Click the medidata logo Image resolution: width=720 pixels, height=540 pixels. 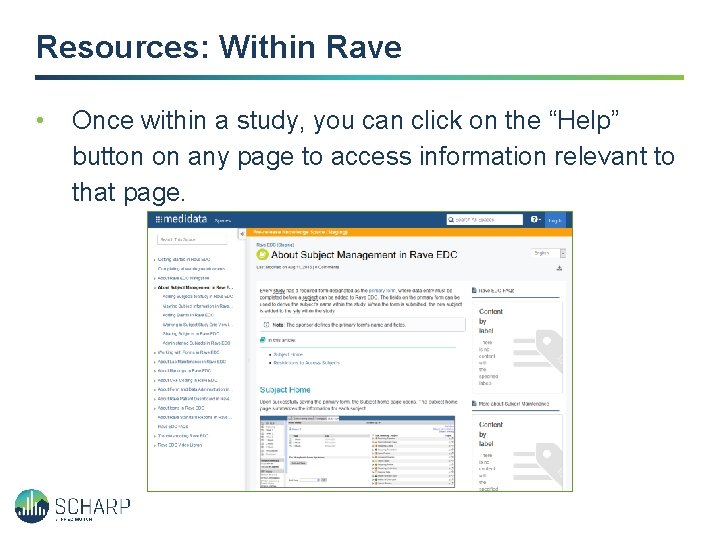[181, 219]
